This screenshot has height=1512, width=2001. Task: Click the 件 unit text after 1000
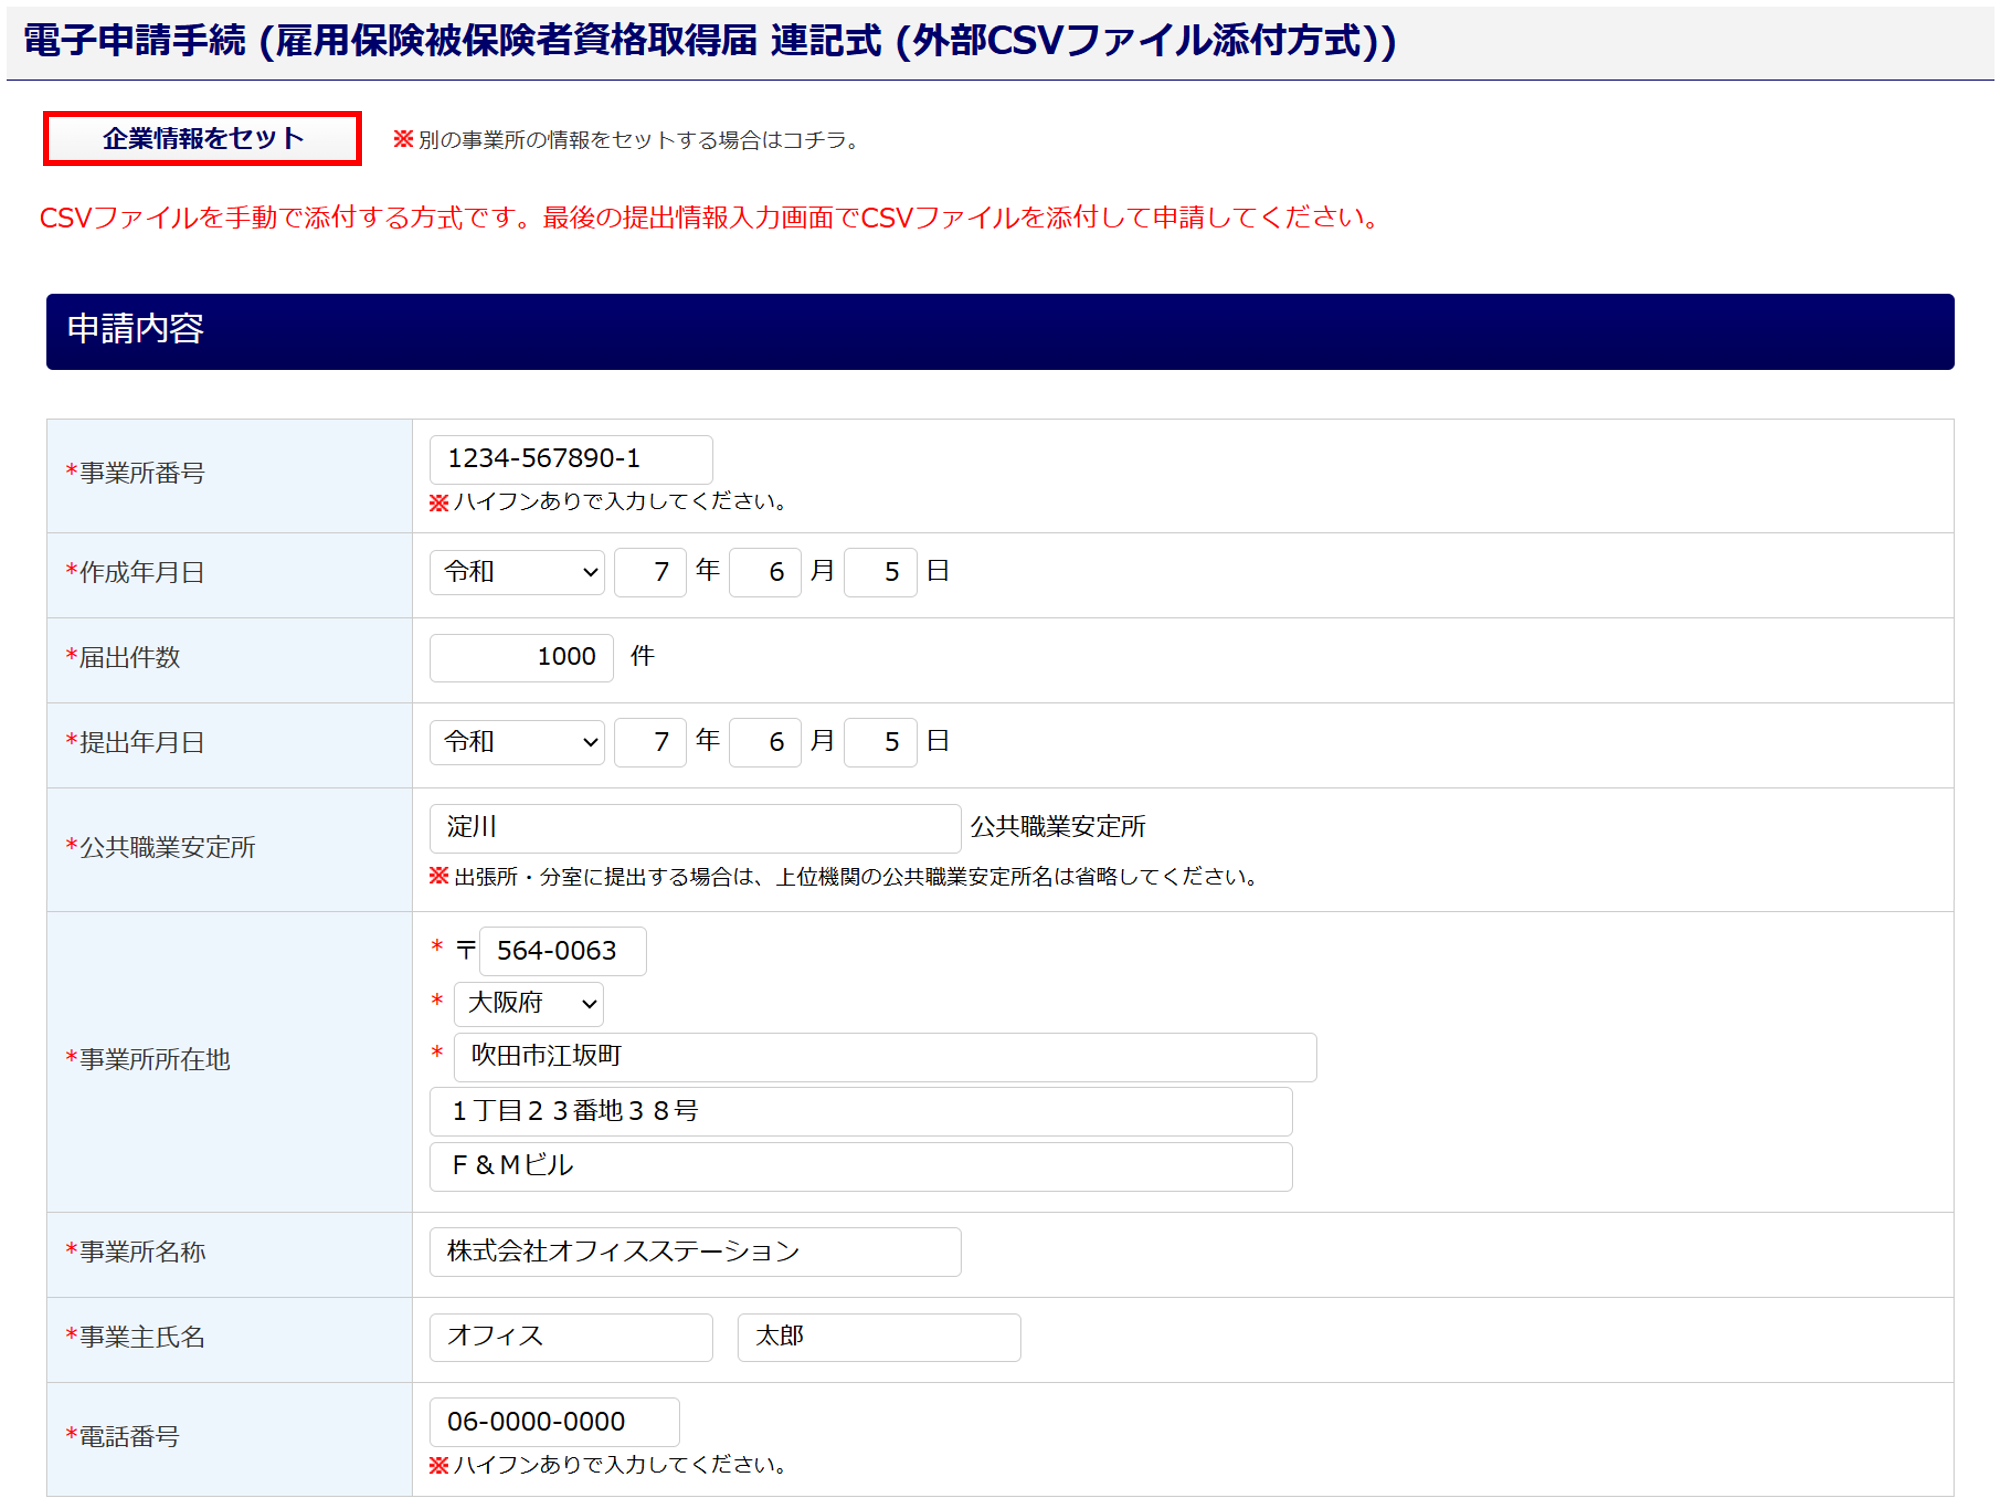(642, 656)
